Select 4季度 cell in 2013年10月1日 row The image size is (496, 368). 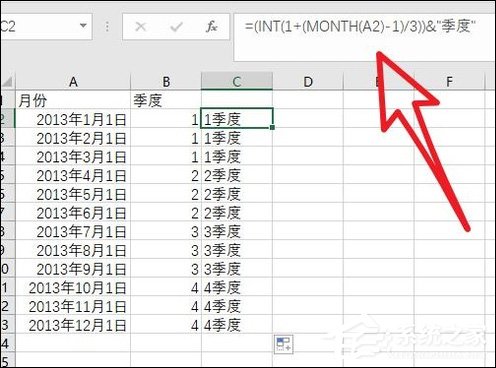click(x=237, y=288)
